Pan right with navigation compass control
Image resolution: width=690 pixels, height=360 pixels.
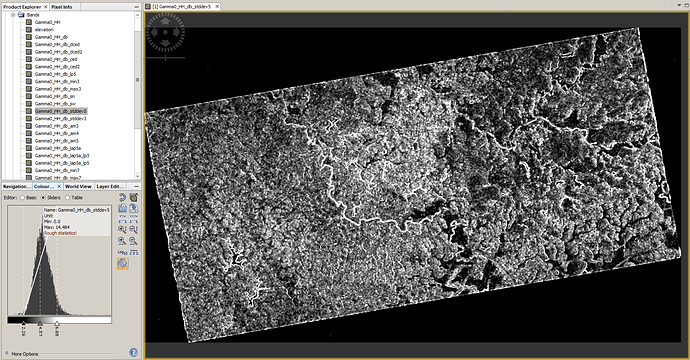click(x=177, y=32)
